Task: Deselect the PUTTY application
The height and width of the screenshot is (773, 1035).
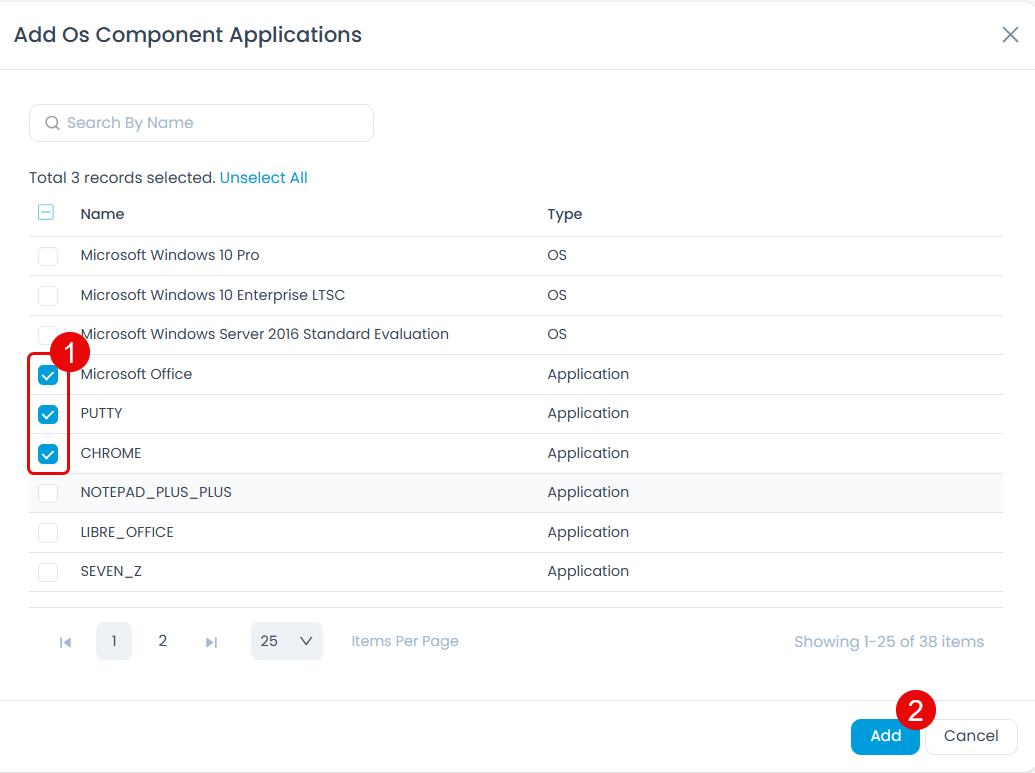Action: pos(48,414)
